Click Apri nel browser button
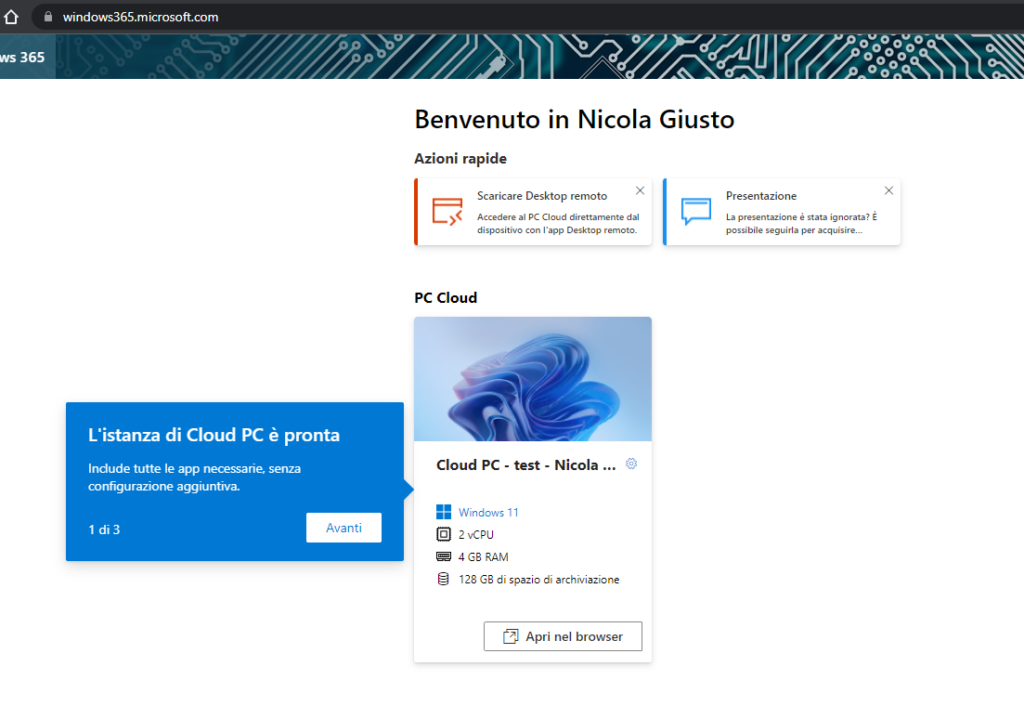This screenshot has height=706, width=1024. 563,636
